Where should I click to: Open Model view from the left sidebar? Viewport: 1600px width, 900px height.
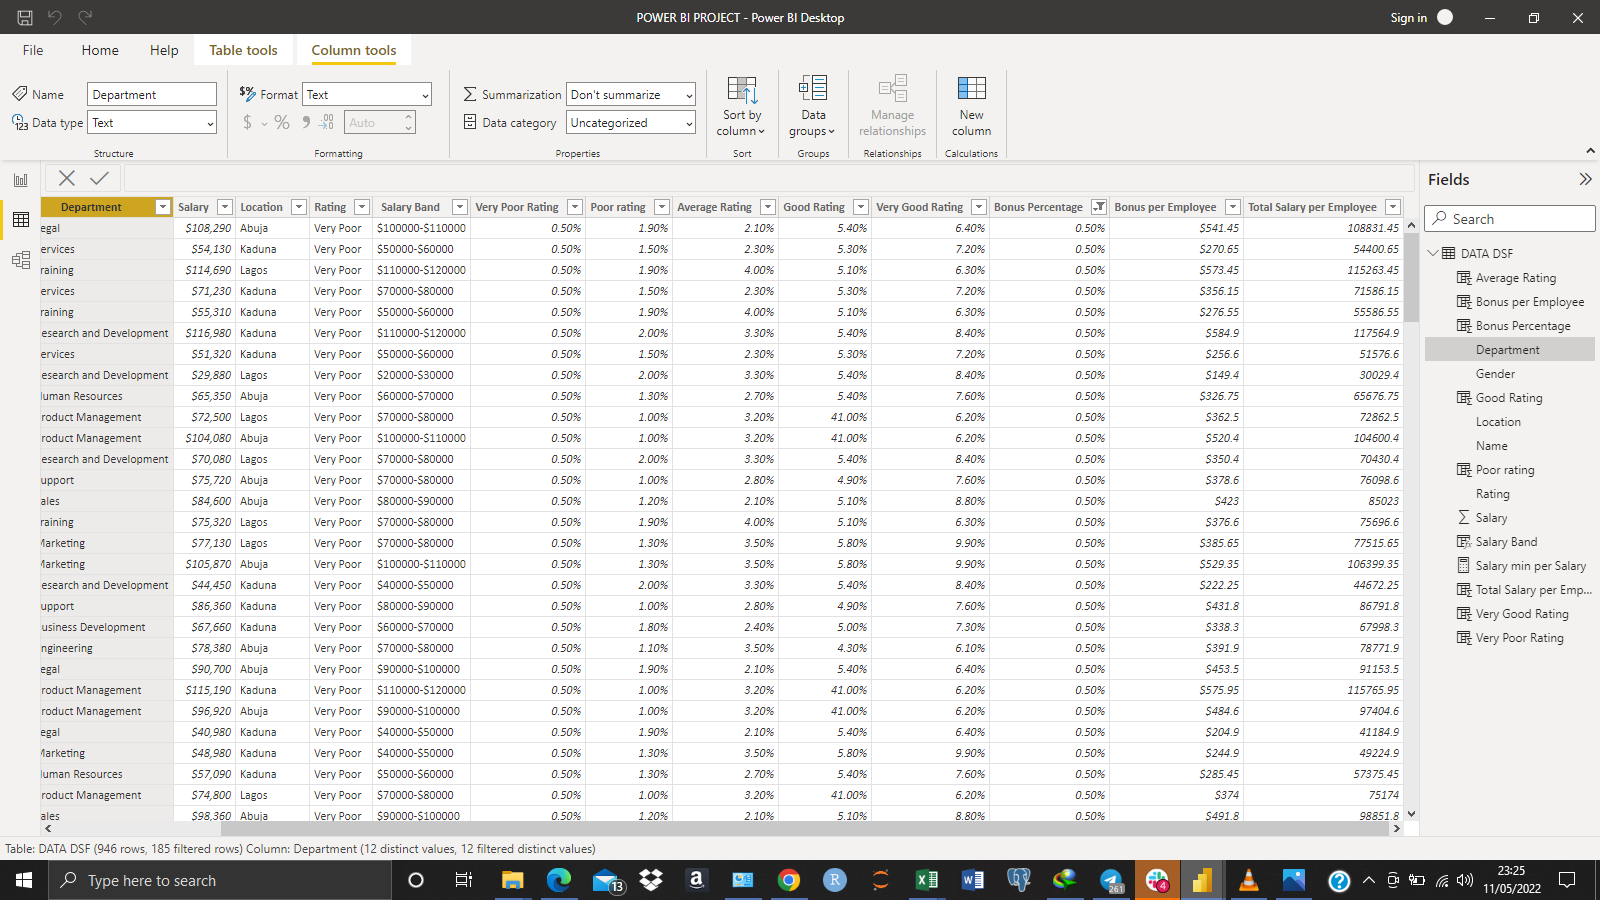pos(21,259)
